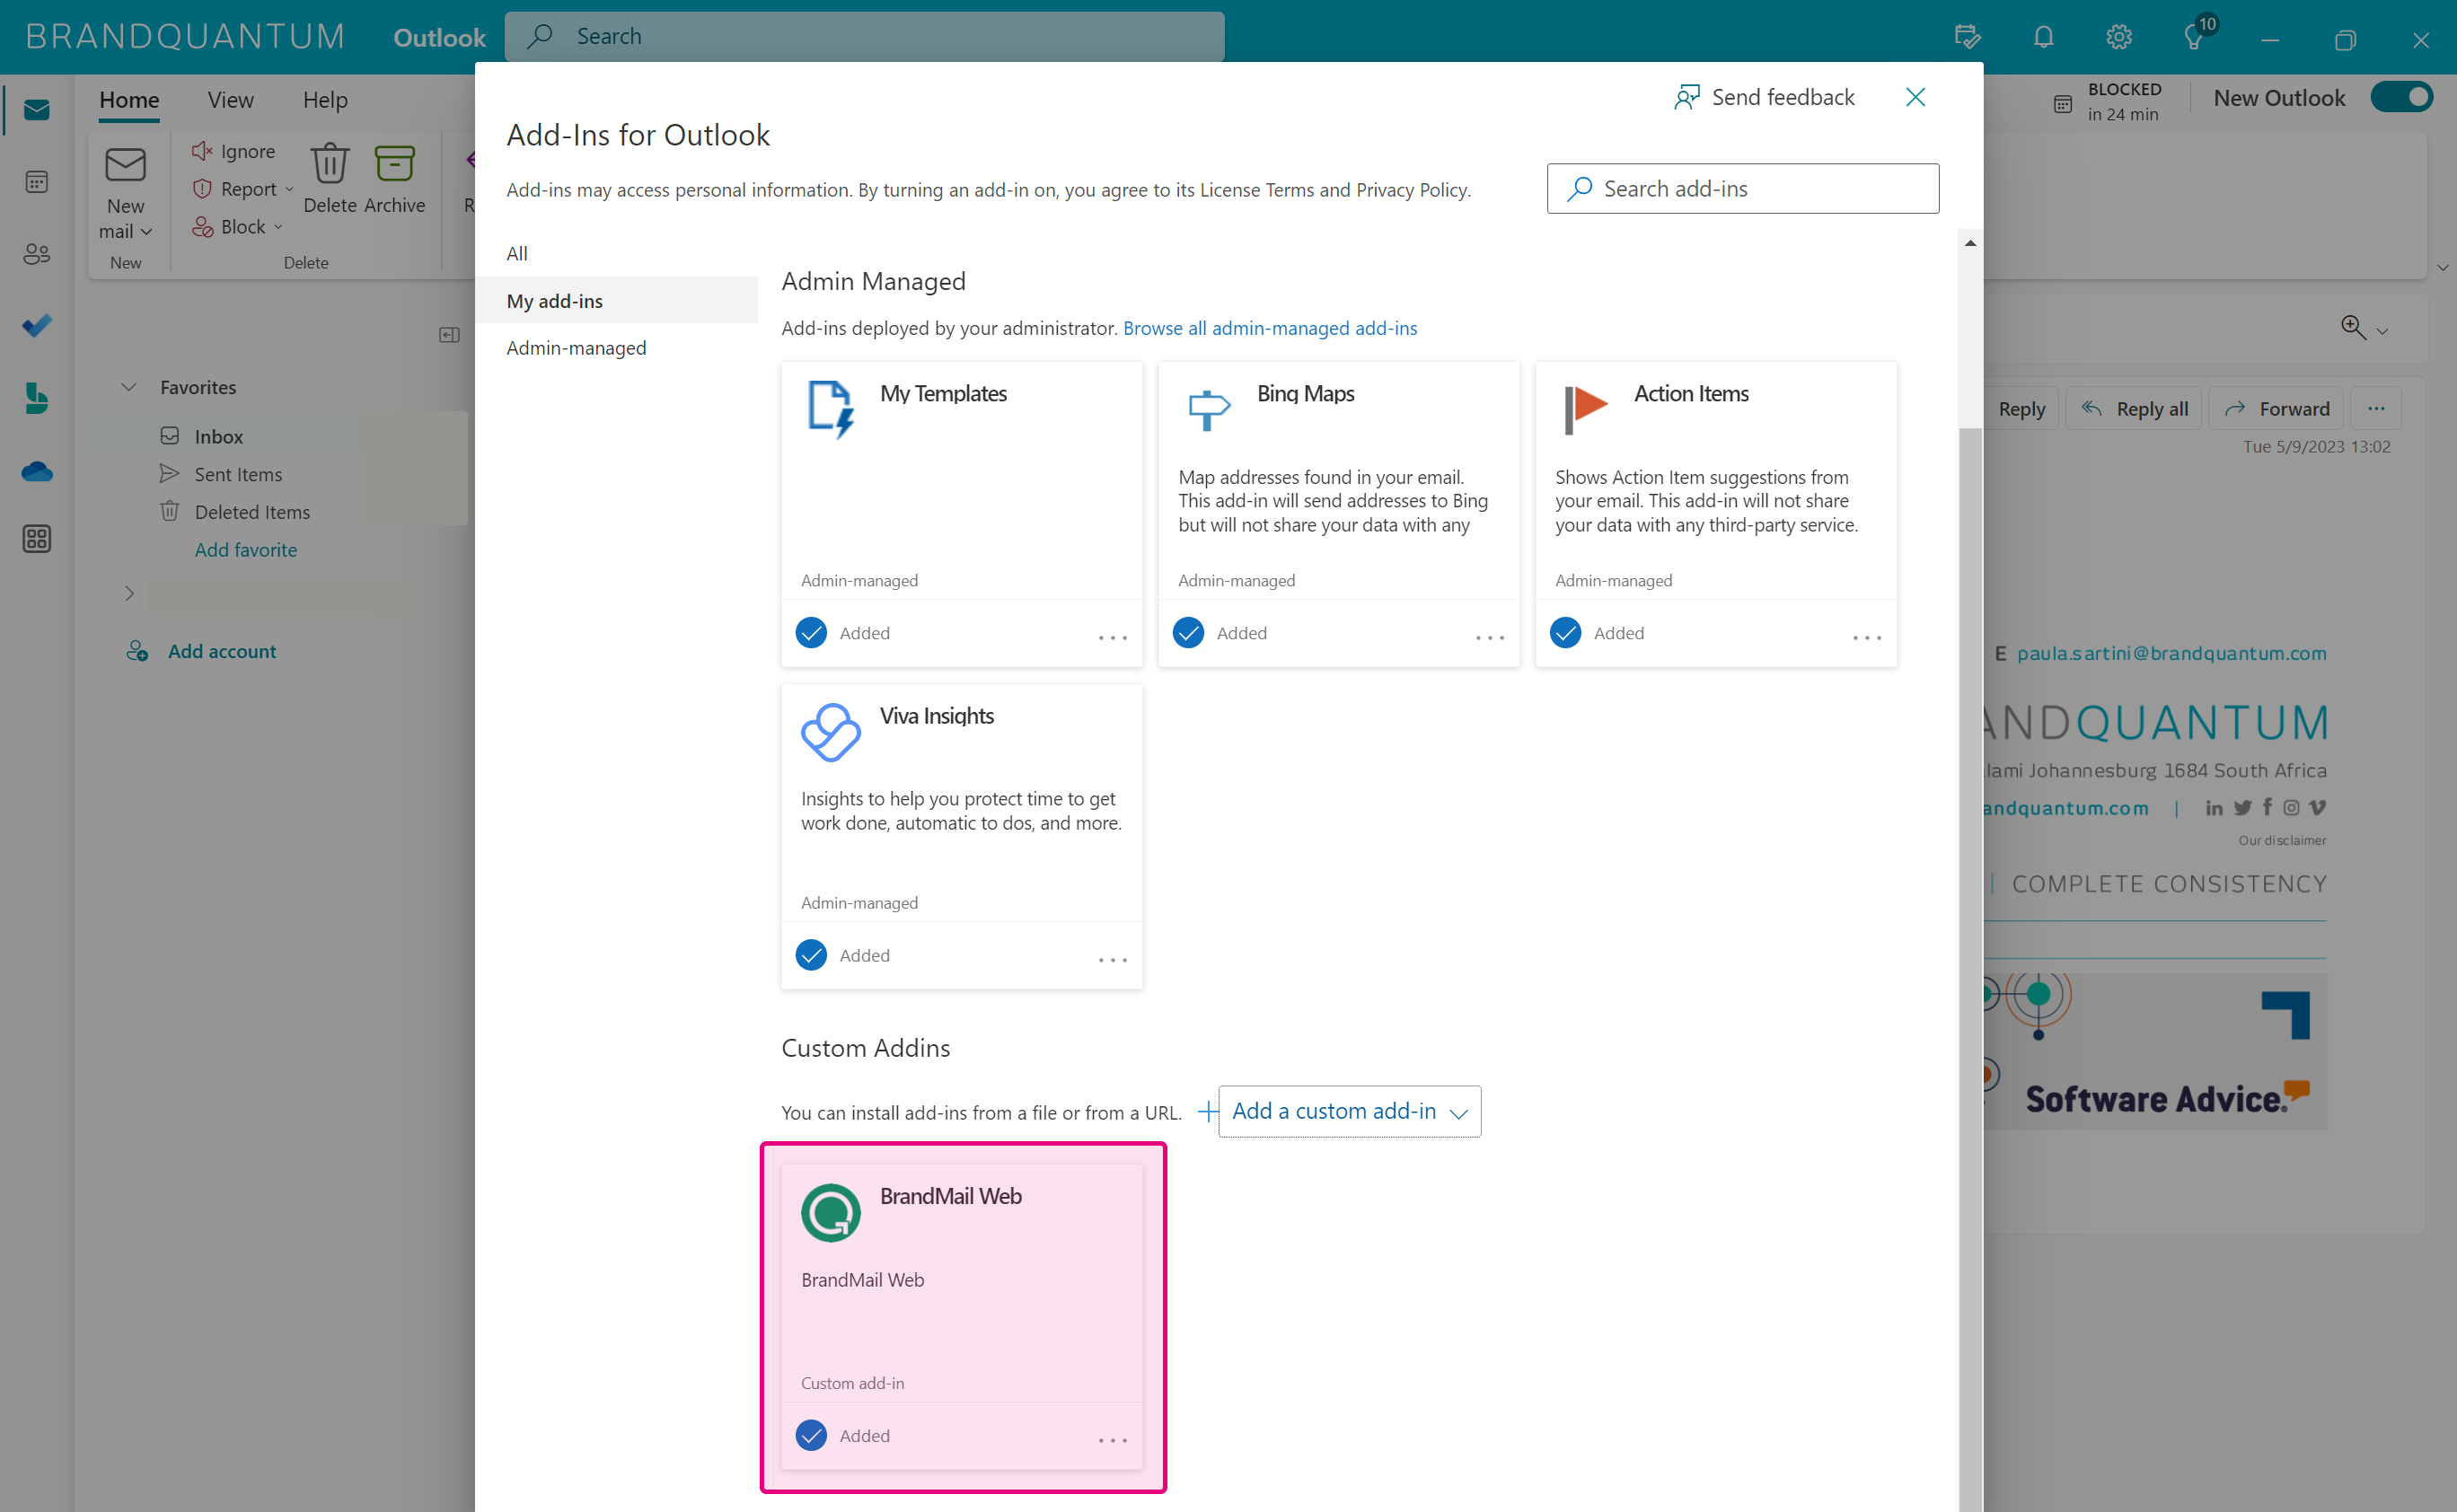The image size is (2457, 1512).
Task: Click Browse all admin-managed add-ins link
Action: coord(1270,328)
